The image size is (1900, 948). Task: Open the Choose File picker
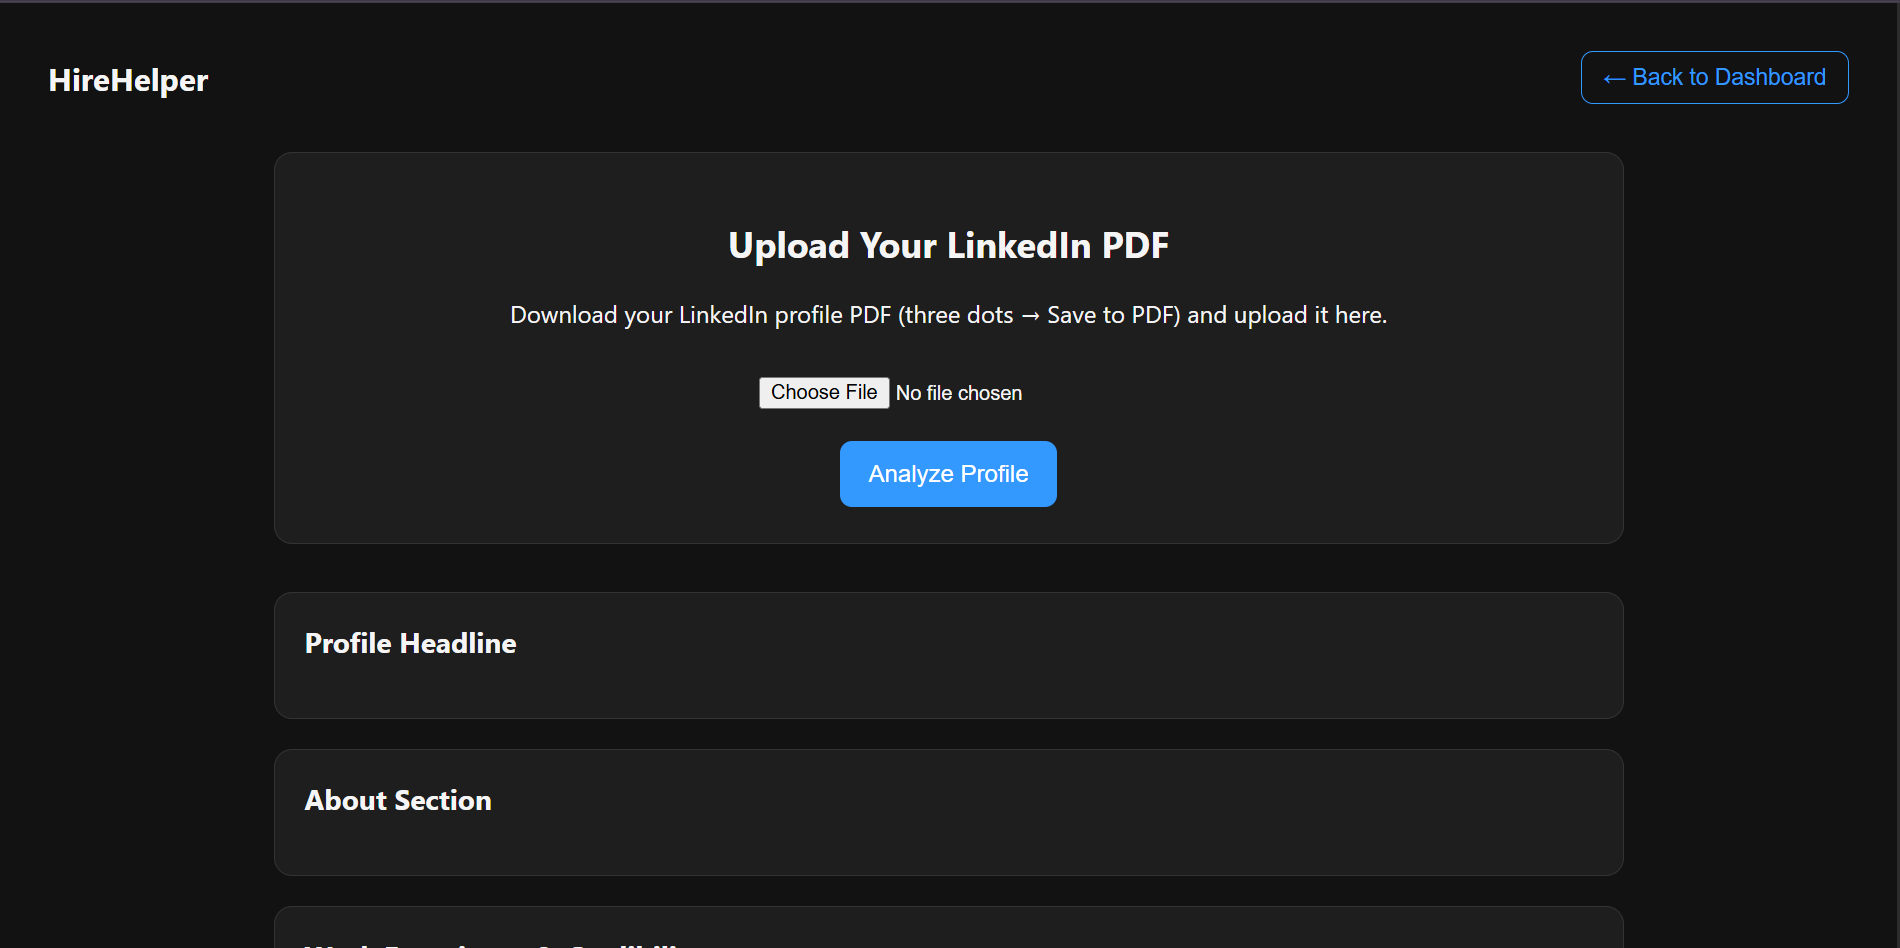click(824, 393)
